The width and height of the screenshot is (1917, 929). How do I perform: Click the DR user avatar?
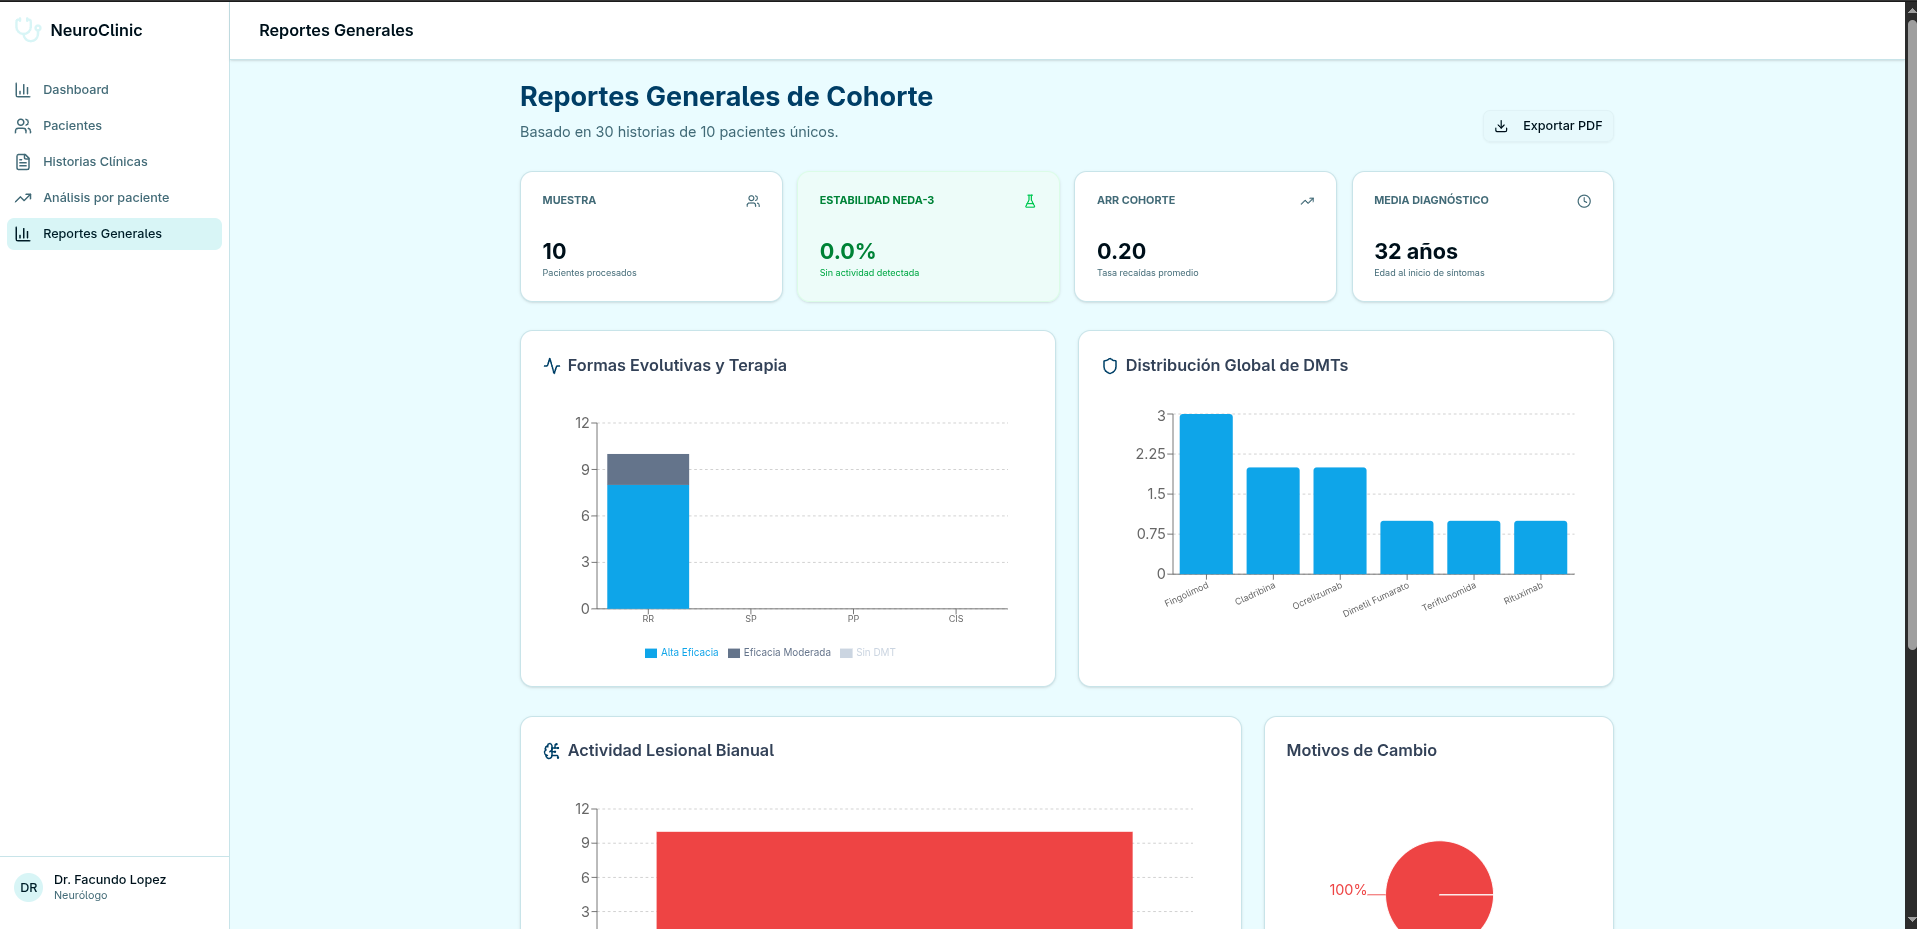[29, 887]
